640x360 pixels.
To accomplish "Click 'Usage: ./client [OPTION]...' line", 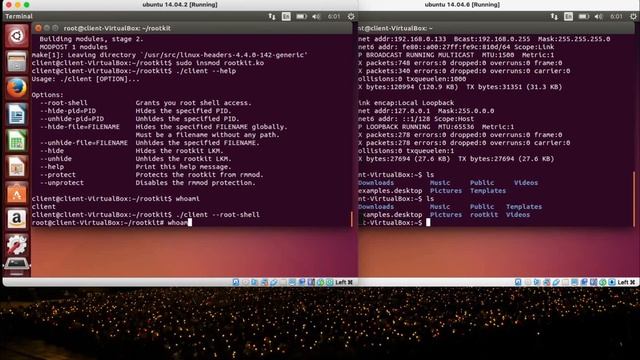I will tap(85, 79).
